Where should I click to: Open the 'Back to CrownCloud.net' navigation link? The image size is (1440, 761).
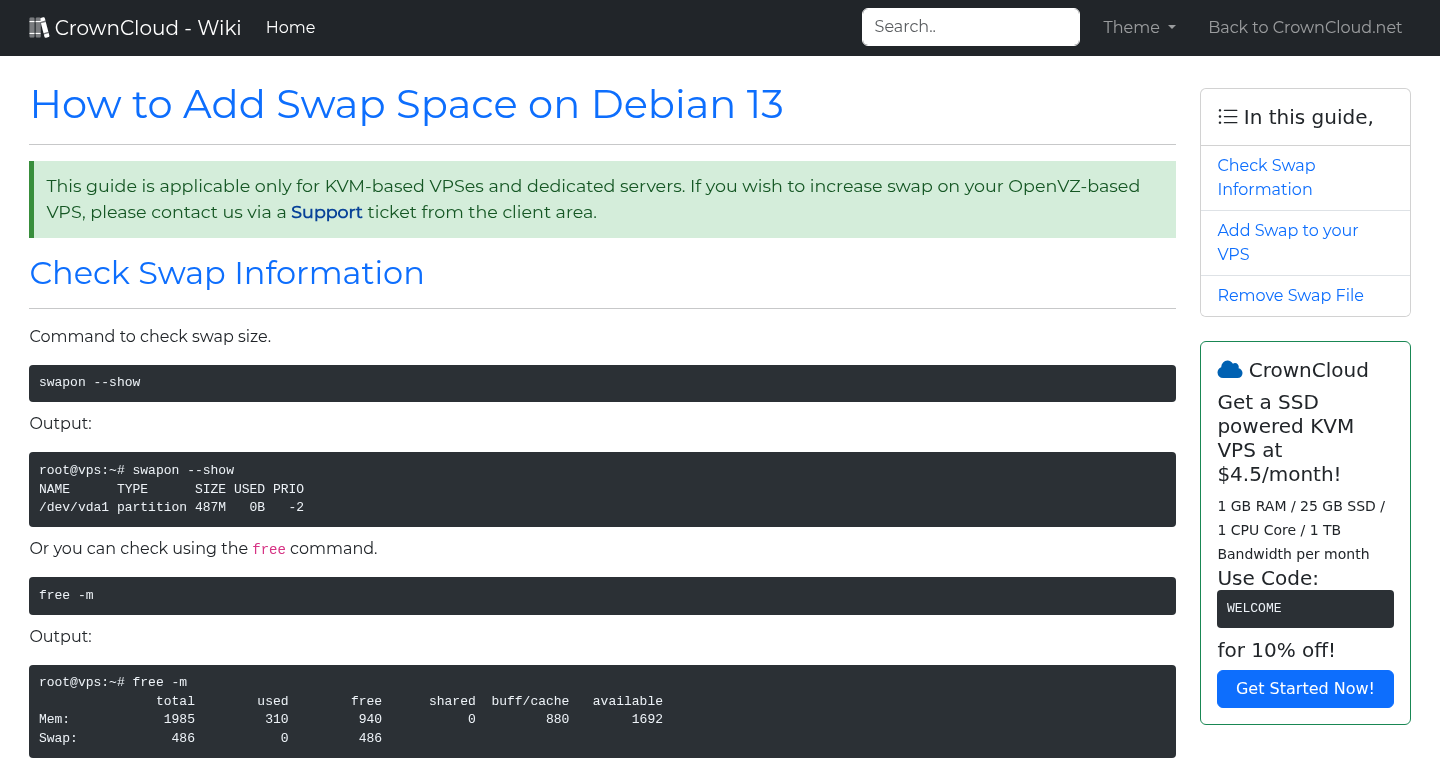click(x=1305, y=27)
